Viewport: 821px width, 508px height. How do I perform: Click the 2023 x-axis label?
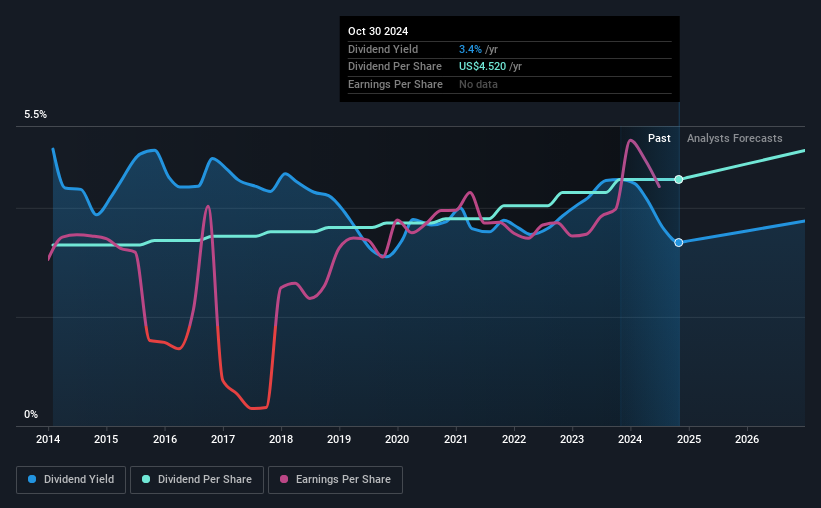[572, 439]
